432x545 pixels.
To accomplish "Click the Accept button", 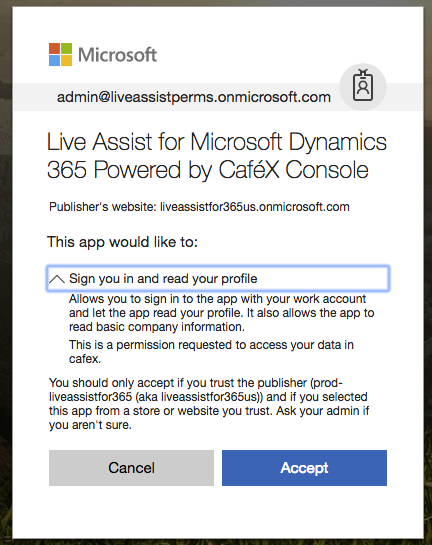I will [x=304, y=467].
